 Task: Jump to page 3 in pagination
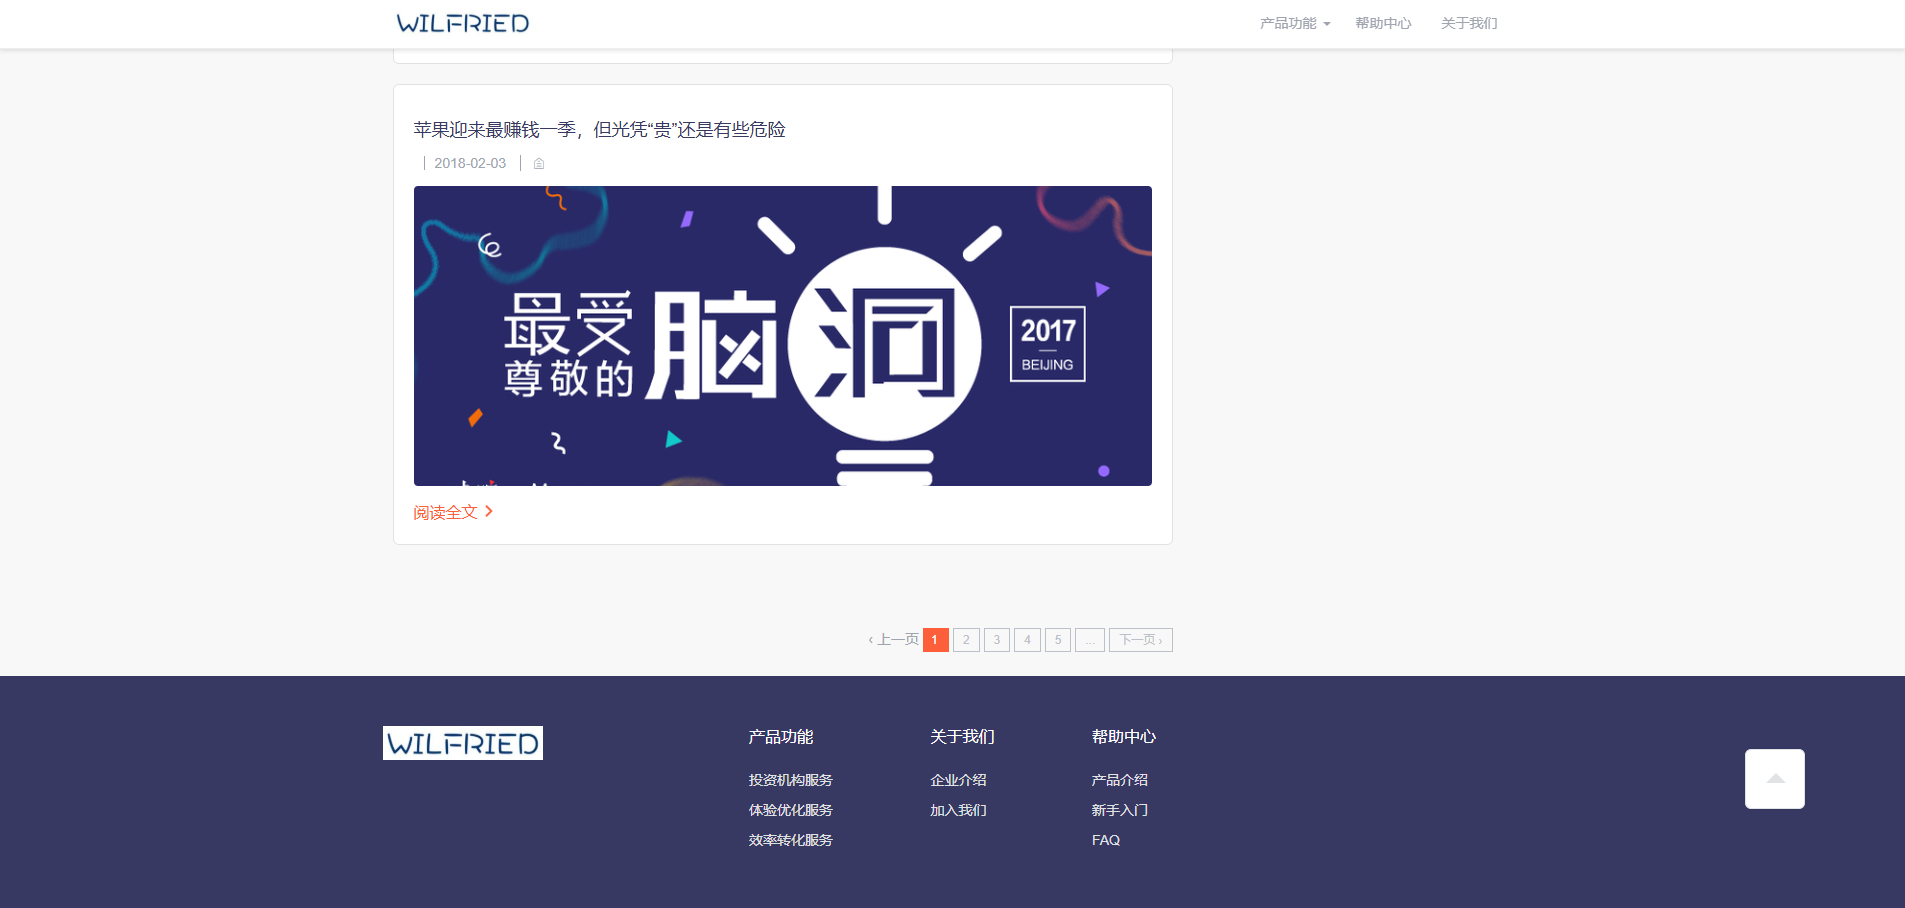click(x=997, y=640)
